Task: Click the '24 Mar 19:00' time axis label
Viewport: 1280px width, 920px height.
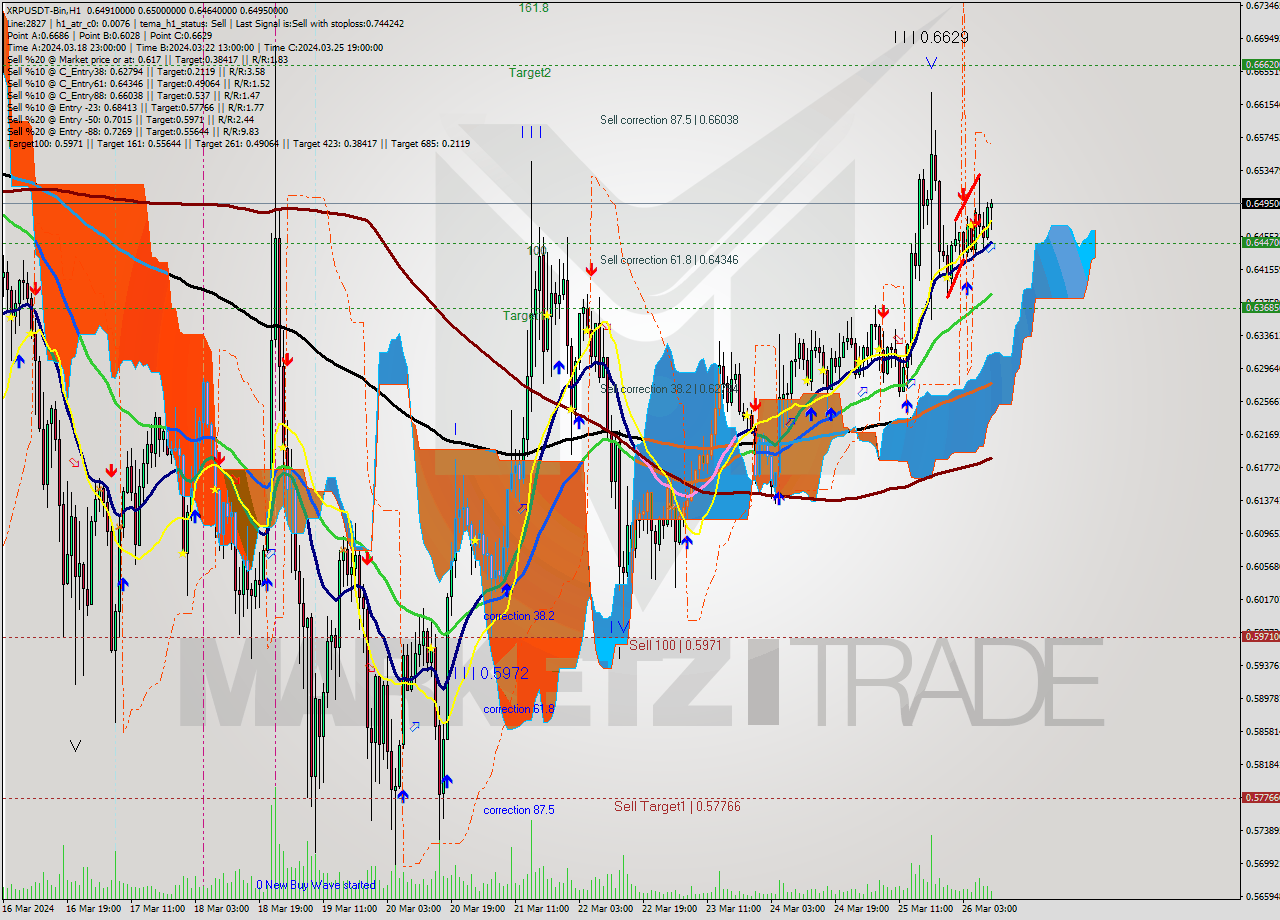Action: click(863, 909)
